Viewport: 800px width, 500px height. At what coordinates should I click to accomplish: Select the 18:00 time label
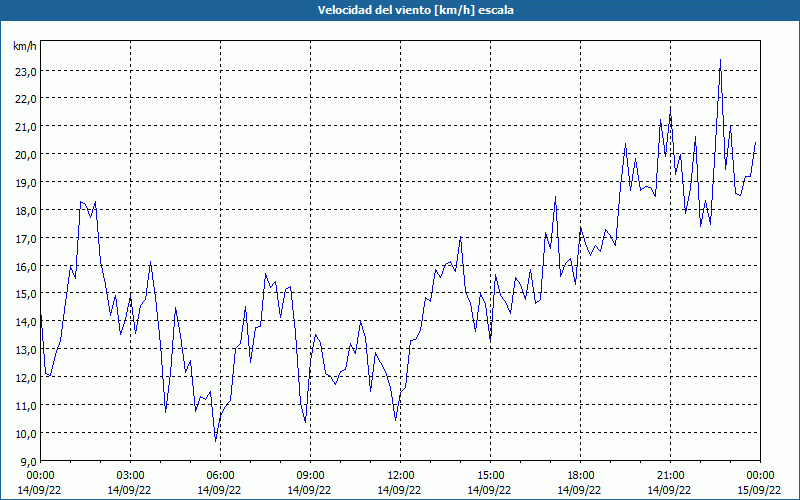(x=580, y=476)
